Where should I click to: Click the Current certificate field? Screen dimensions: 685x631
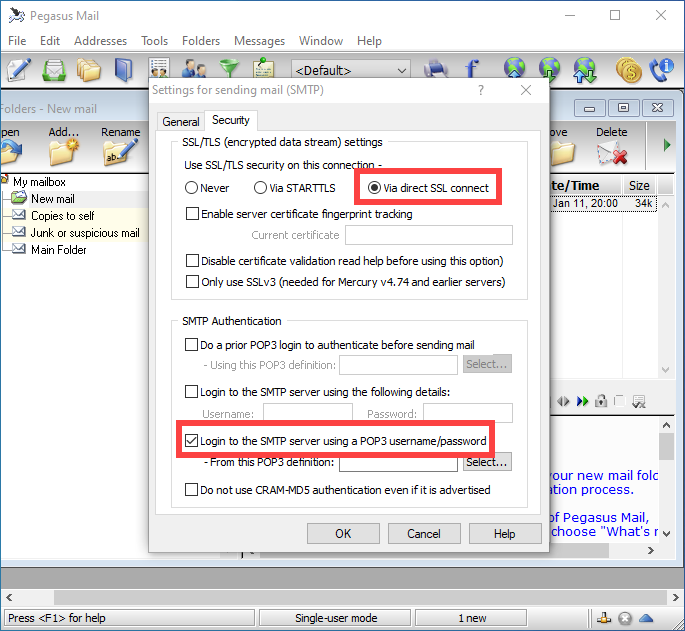[429, 235]
